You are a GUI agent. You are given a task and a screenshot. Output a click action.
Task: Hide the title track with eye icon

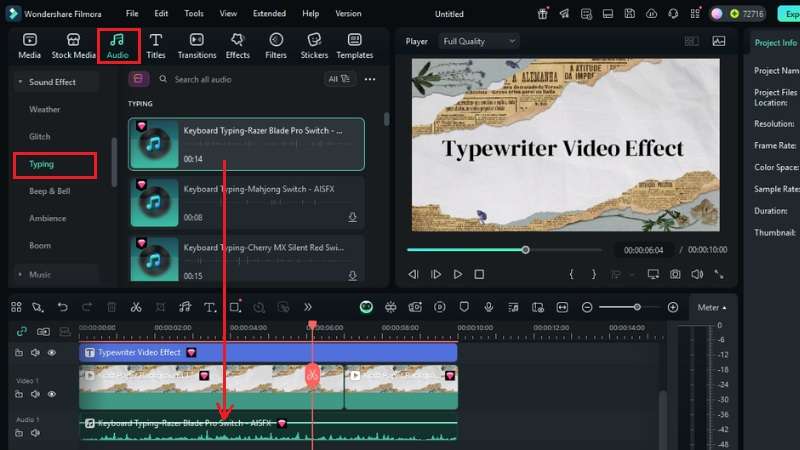click(52, 353)
